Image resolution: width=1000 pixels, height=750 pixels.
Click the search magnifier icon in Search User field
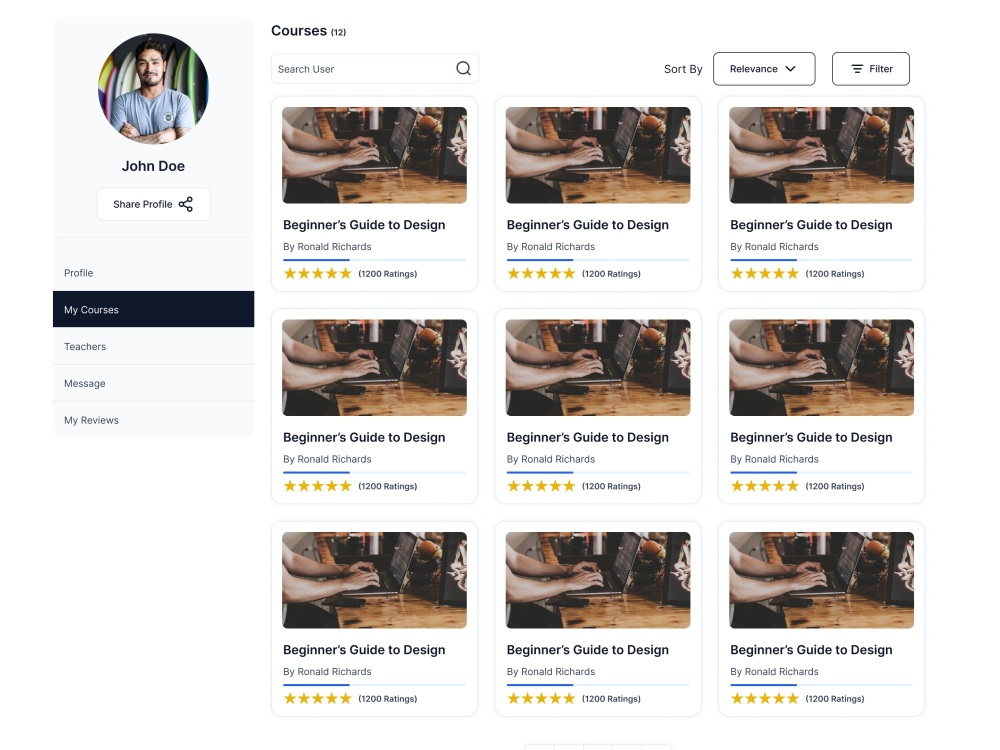coord(462,68)
